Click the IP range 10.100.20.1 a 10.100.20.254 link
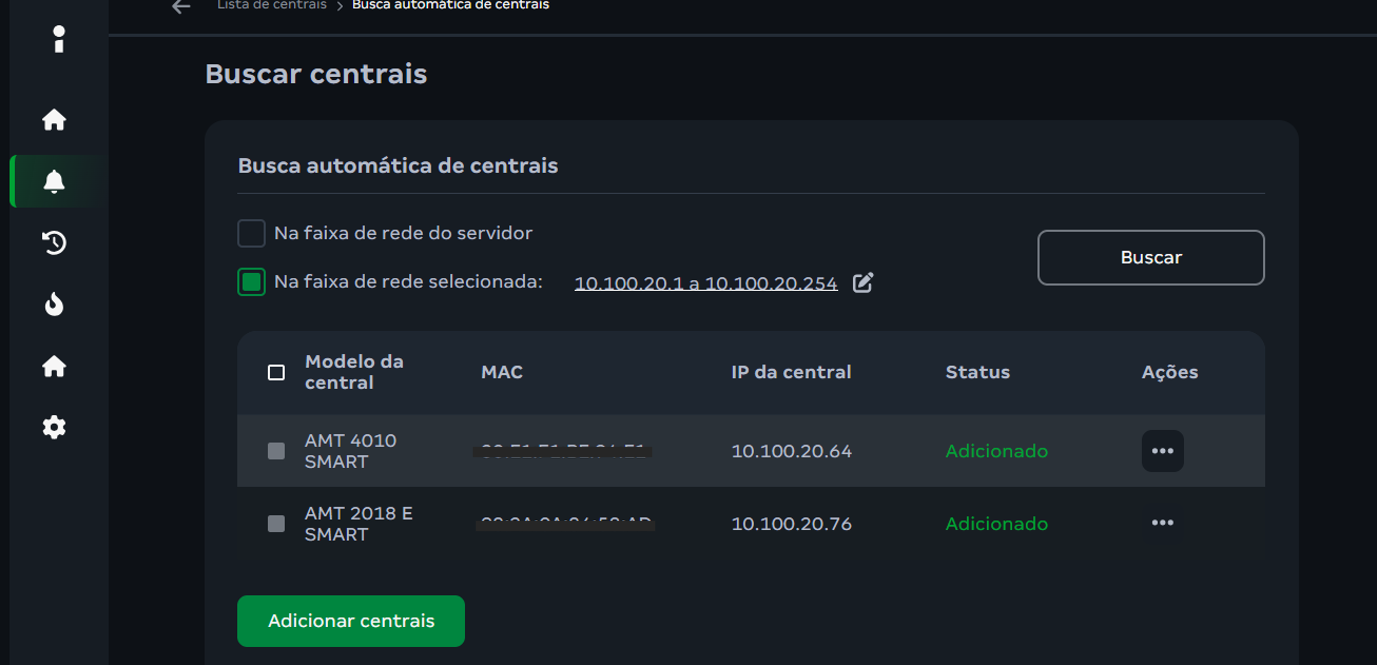 point(706,283)
